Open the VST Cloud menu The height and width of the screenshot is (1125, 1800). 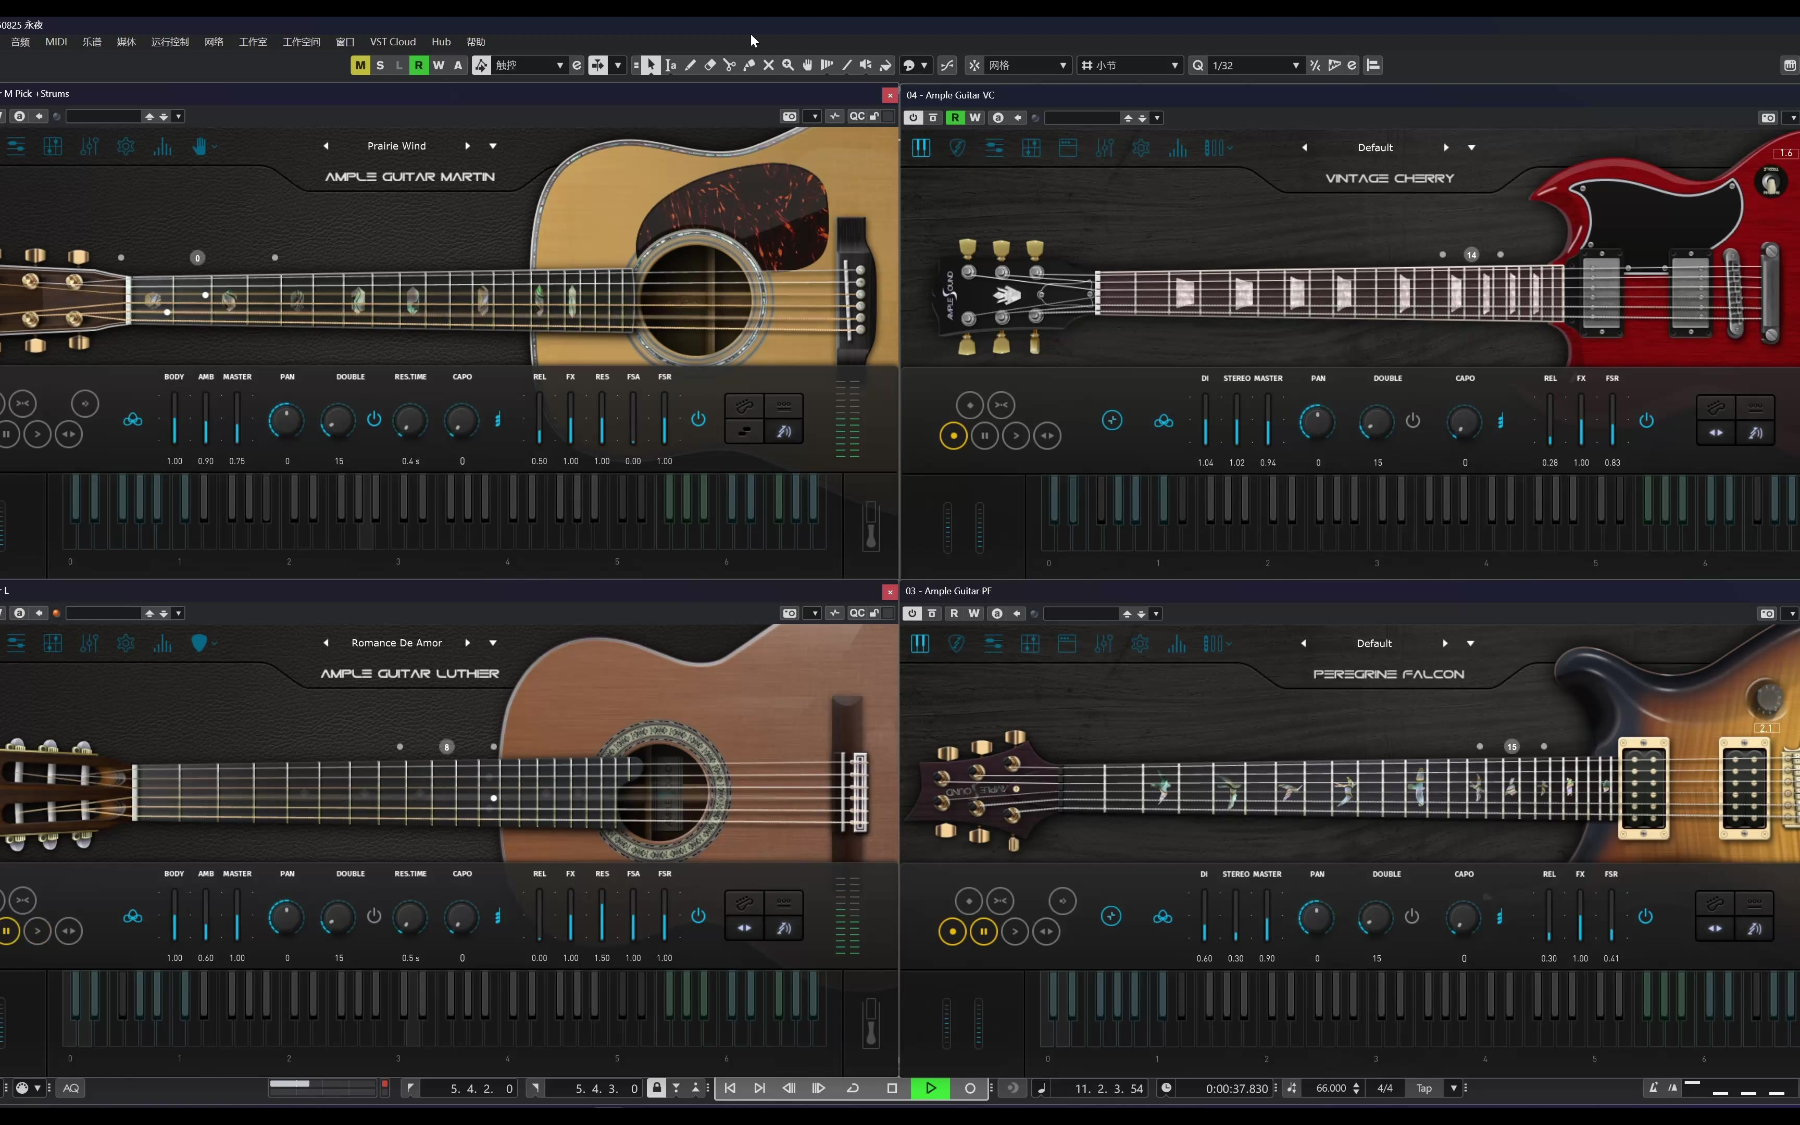[x=393, y=42]
